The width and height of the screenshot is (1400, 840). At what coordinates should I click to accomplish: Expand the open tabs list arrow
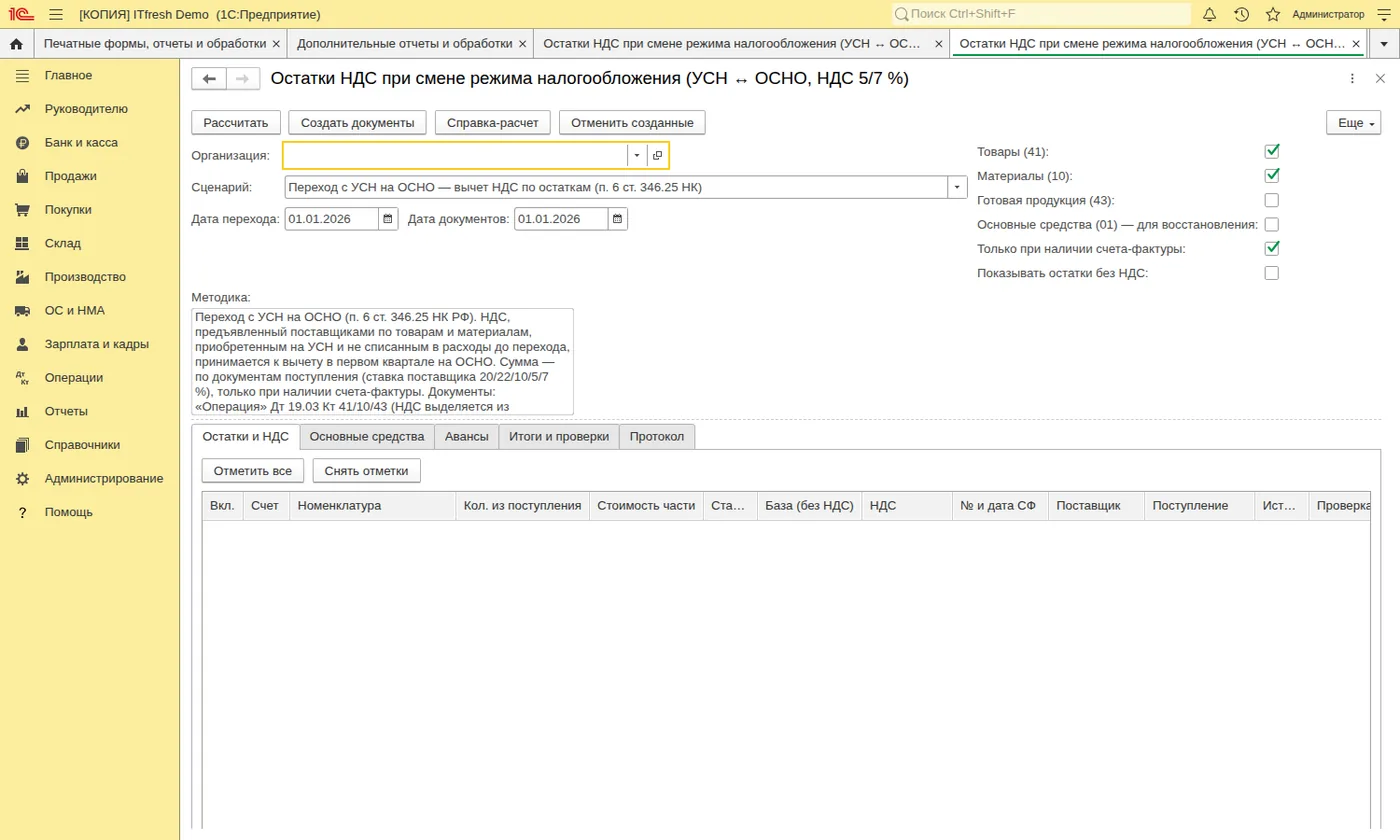pos(1383,44)
